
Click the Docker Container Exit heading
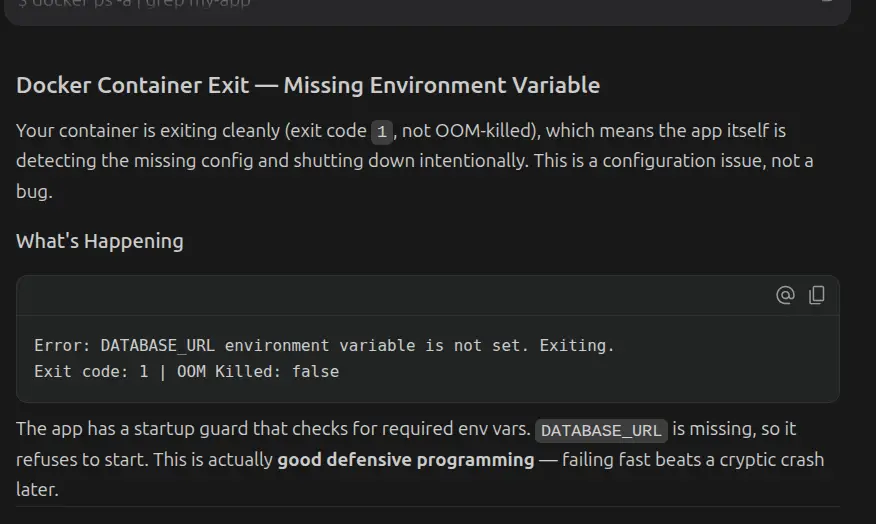click(308, 85)
